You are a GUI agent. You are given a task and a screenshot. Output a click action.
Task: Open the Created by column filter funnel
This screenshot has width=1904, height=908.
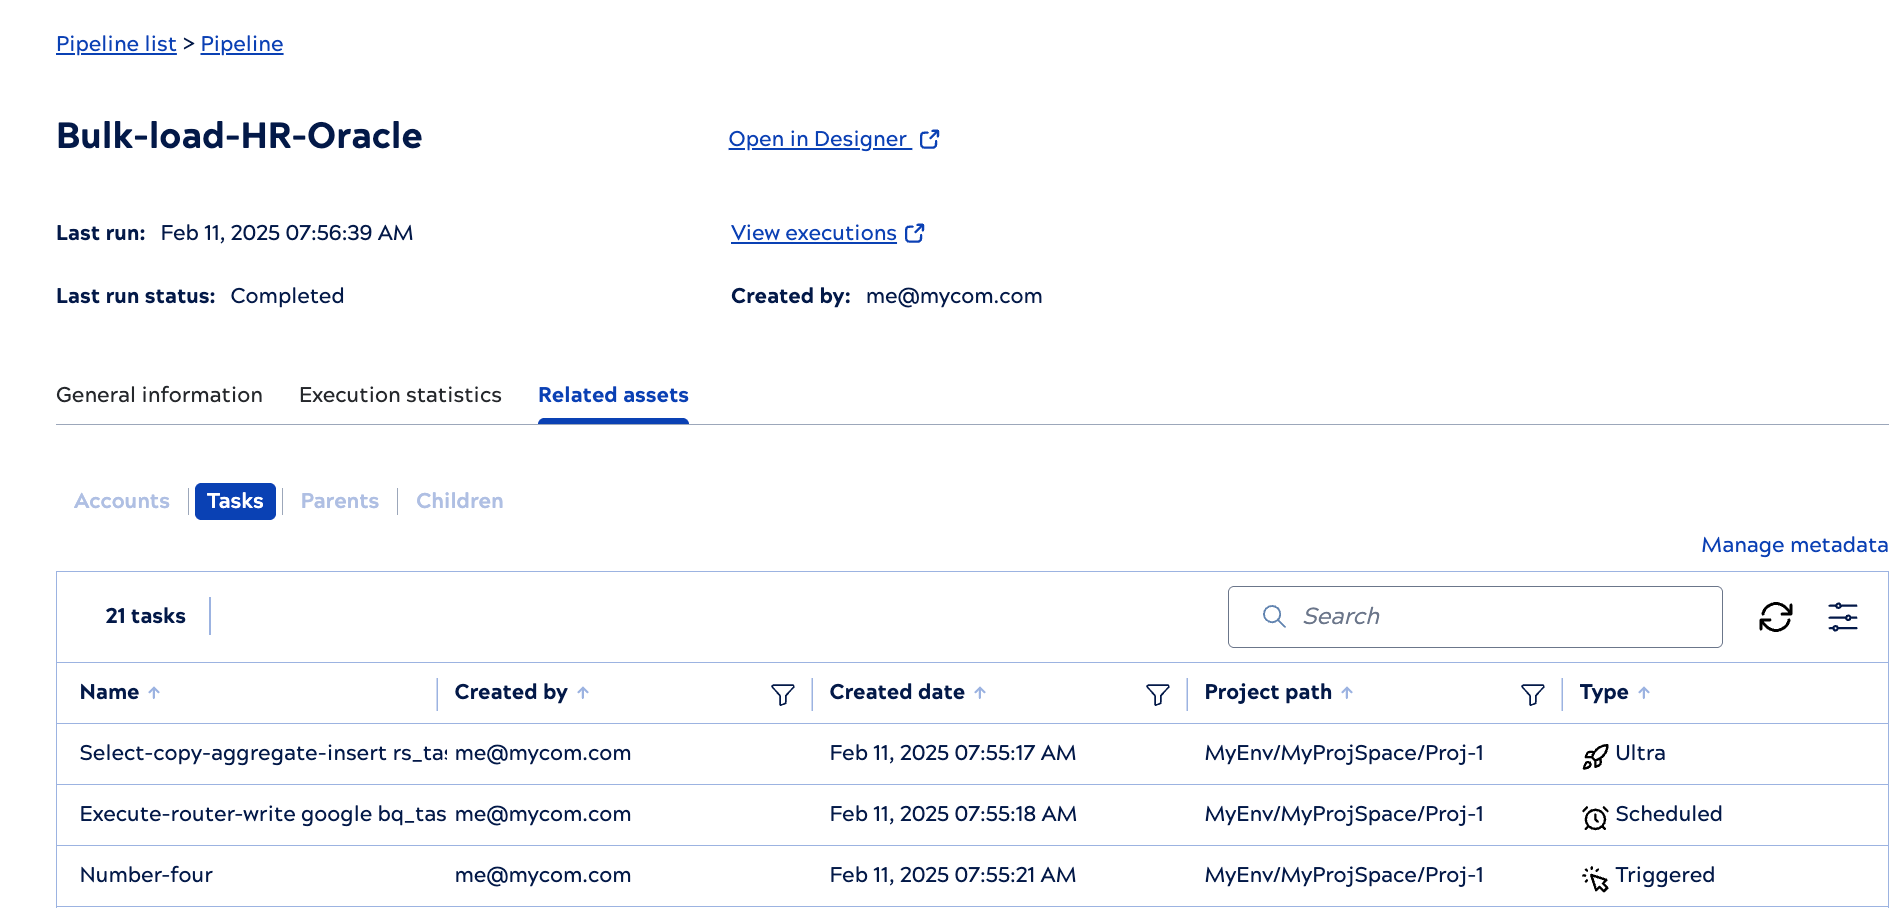[x=783, y=692]
